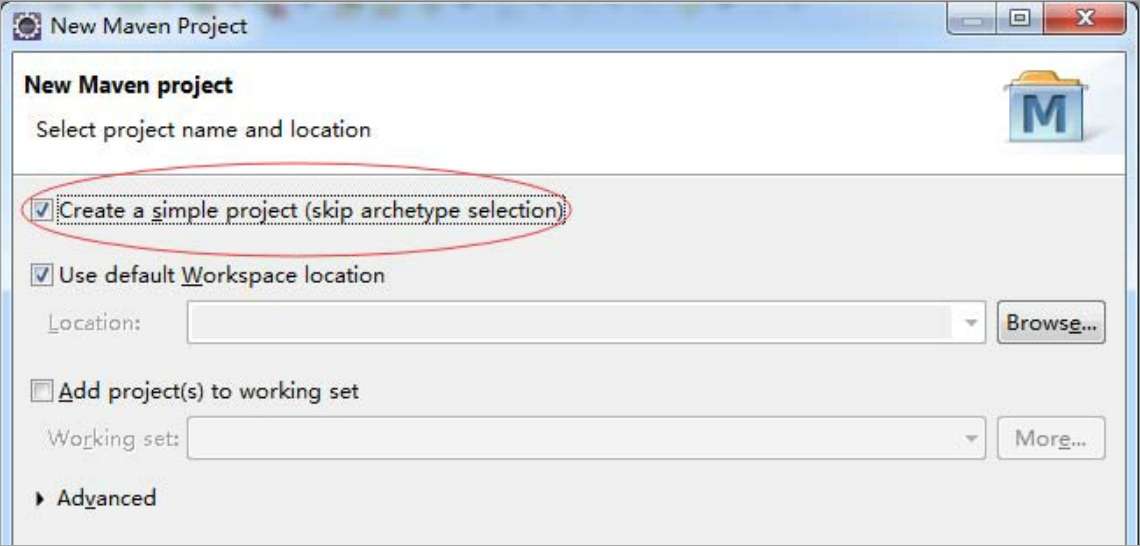The height and width of the screenshot is (546, 1140).
Task: Open the Location dropdown arrow
Action: (970, 322)
